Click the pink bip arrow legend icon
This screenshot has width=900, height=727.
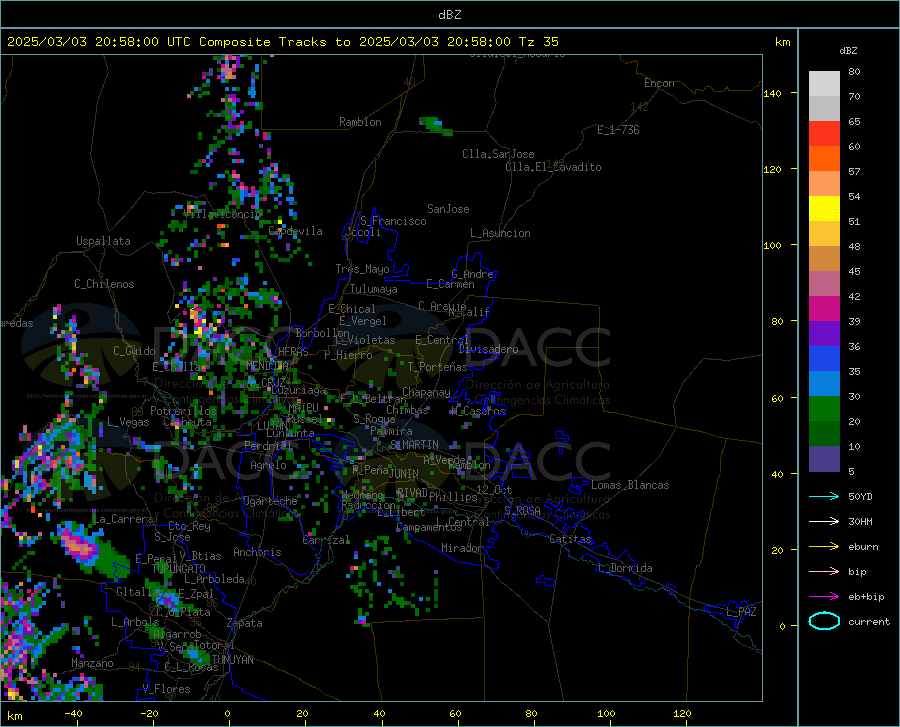pyautogui.click(x=824, y=572)
